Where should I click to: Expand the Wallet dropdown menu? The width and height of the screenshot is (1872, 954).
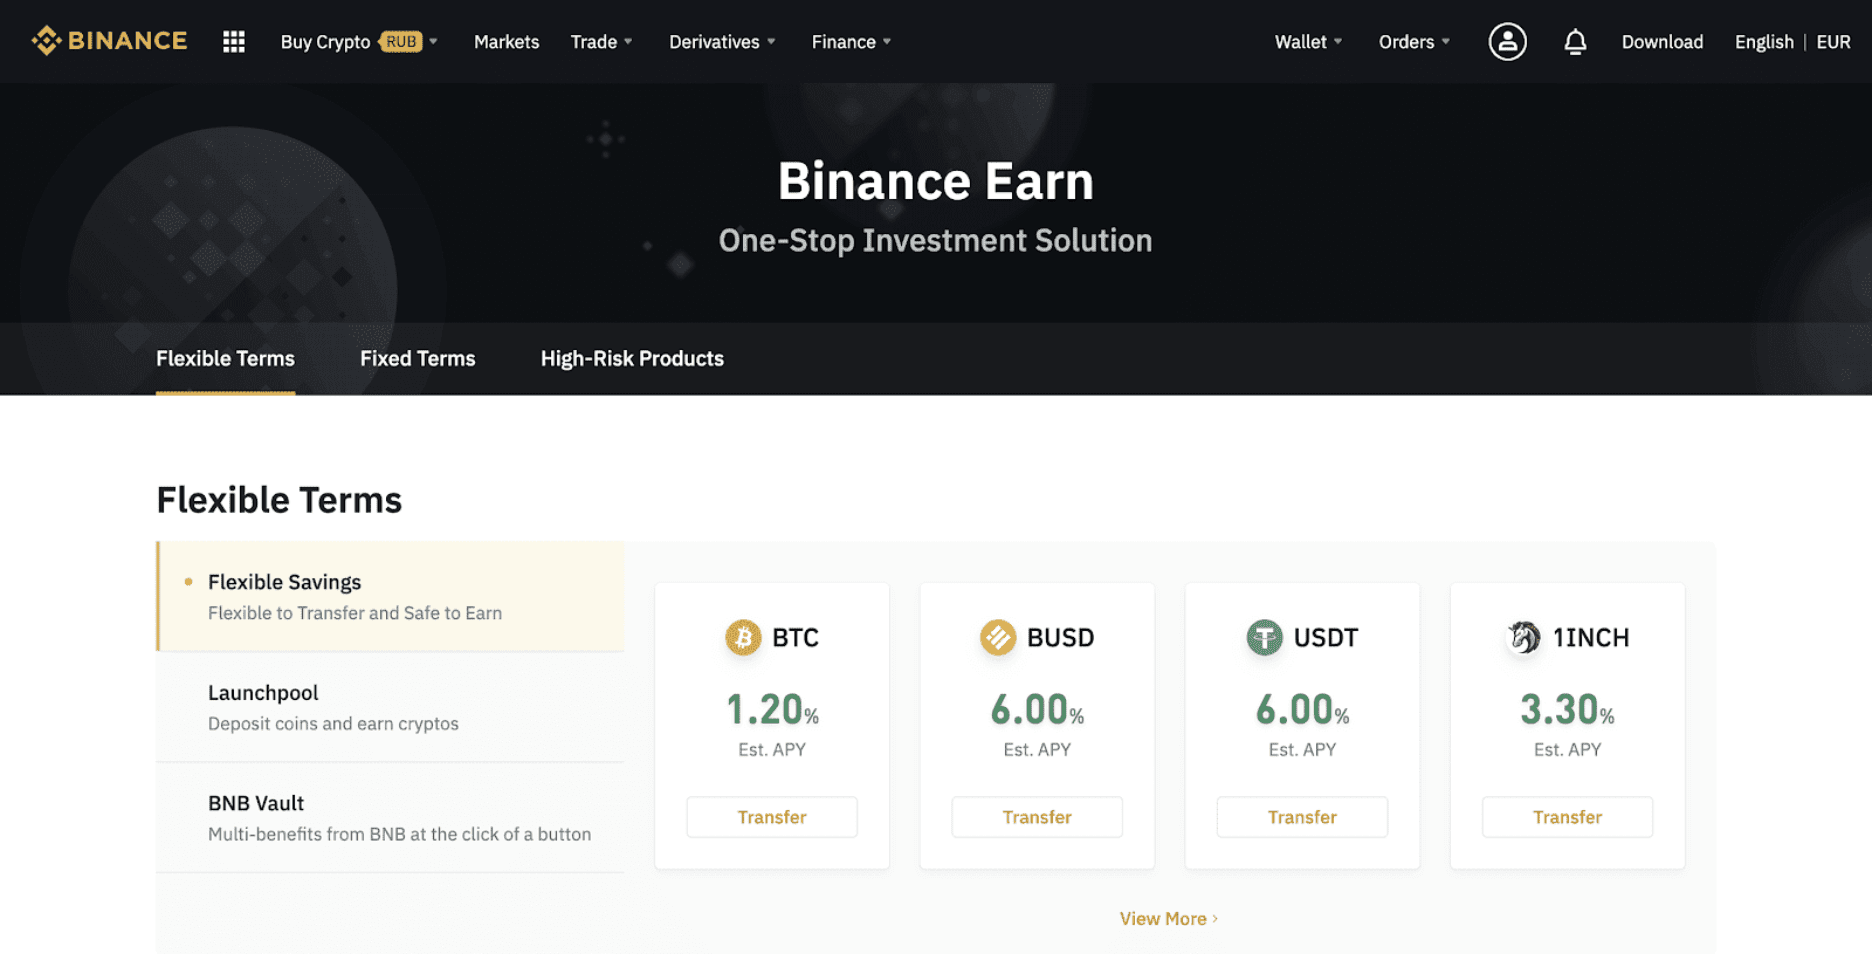tap(1308, 41)
